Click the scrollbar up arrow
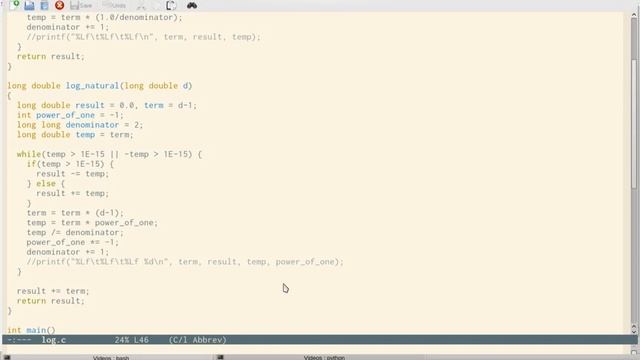This screenshot has width=640, height=360. [x=634, y=15]
